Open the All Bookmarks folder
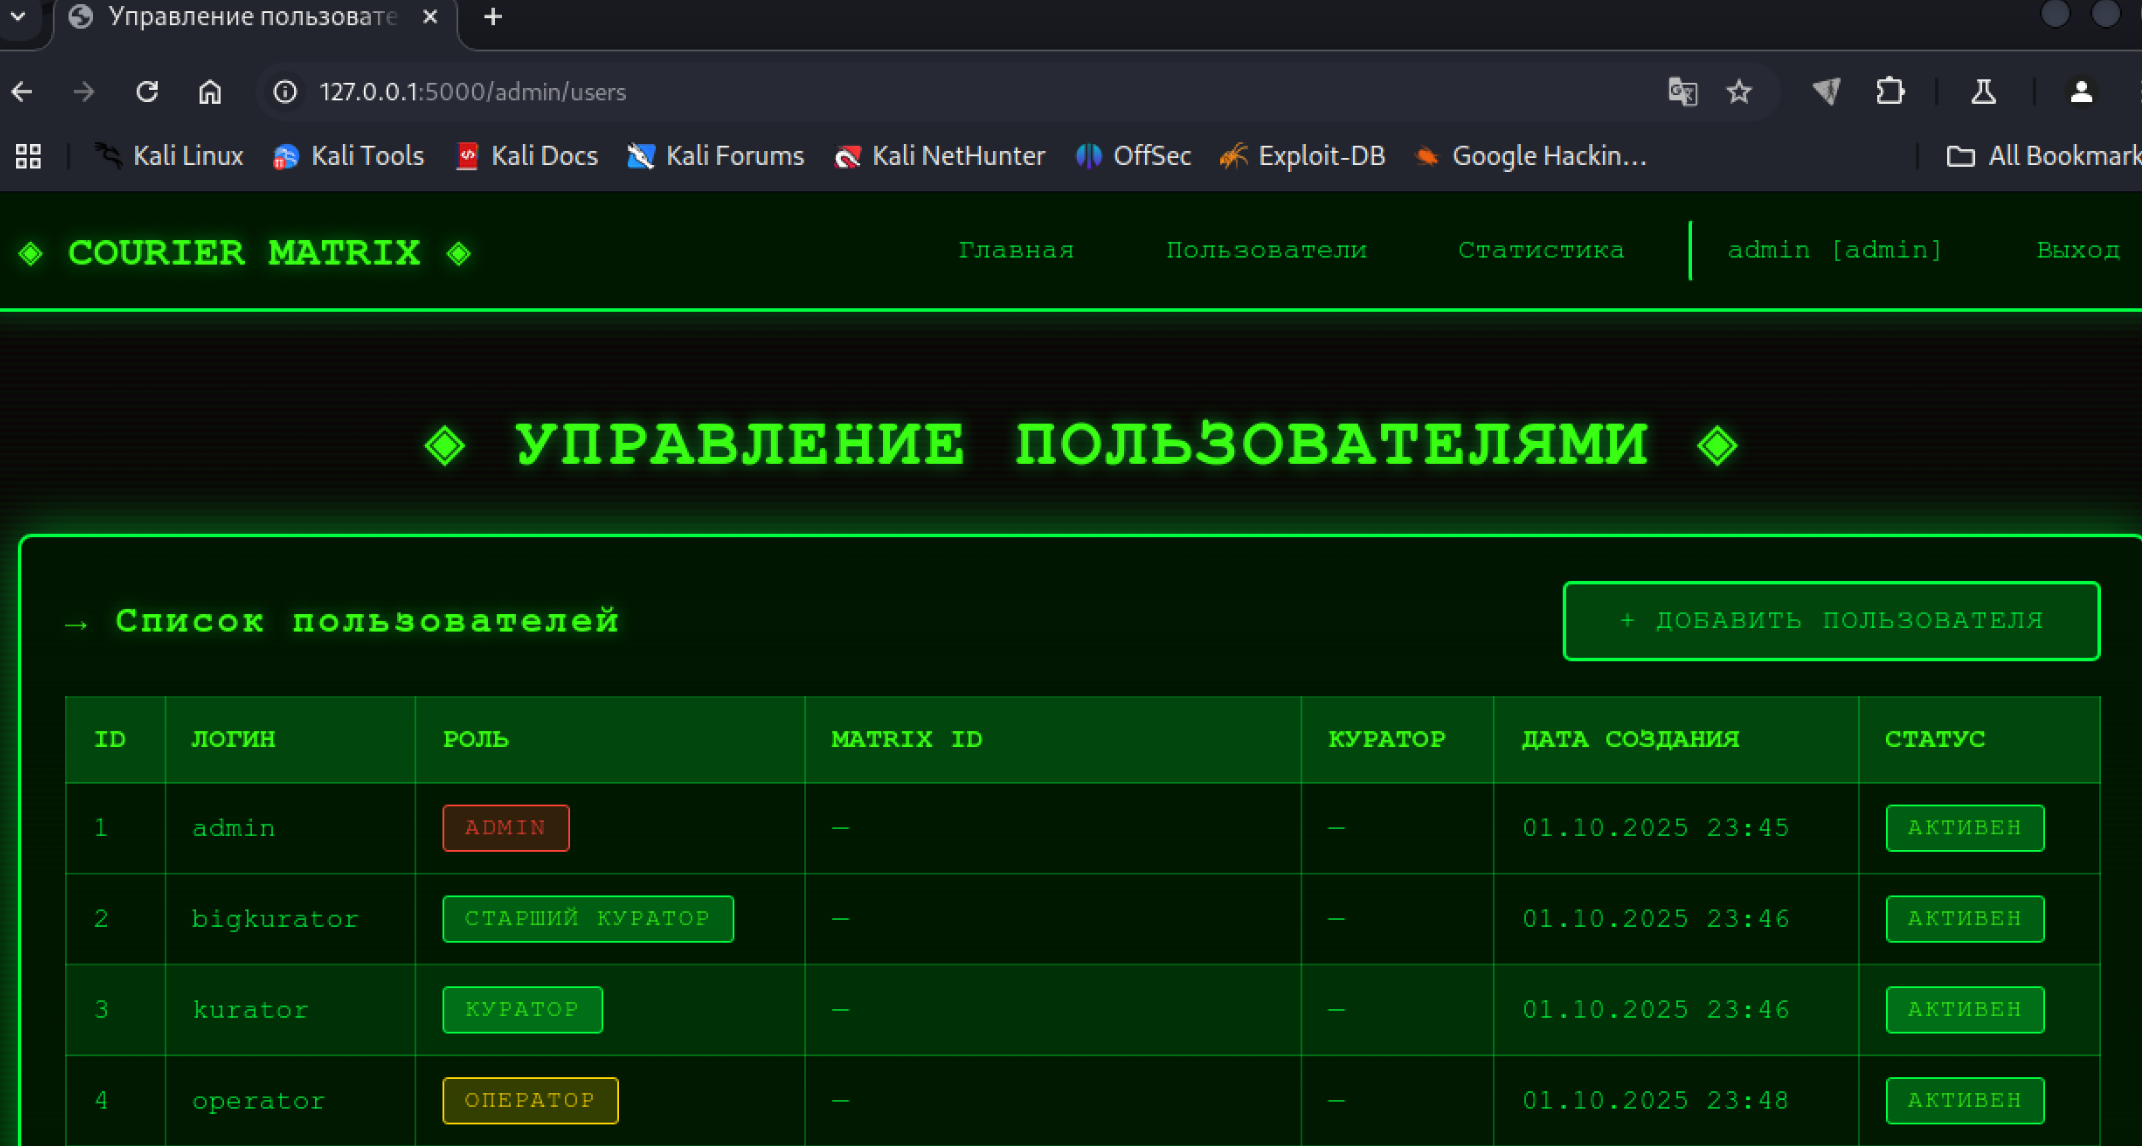Viewport: 2142px width, 1146px height. (x=2042, y=156)
